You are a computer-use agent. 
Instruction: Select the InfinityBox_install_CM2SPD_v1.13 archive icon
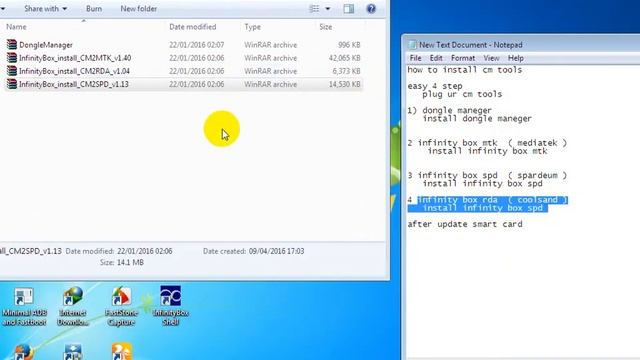12,84
